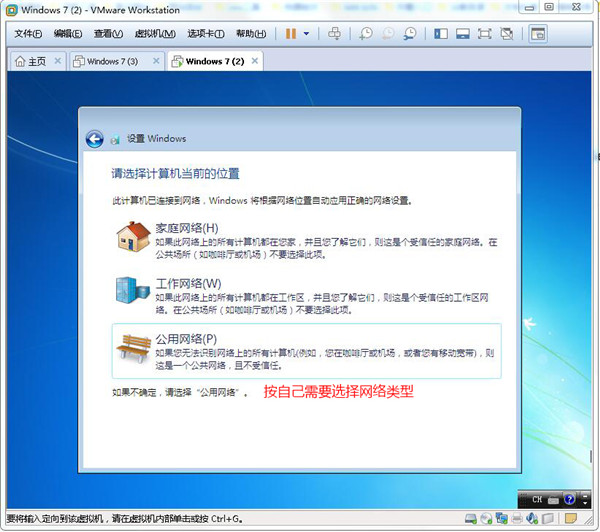Screen dimensions: 600x532
Task: Toggle the thumbnail bar view icon
Action: coord(463,34)
